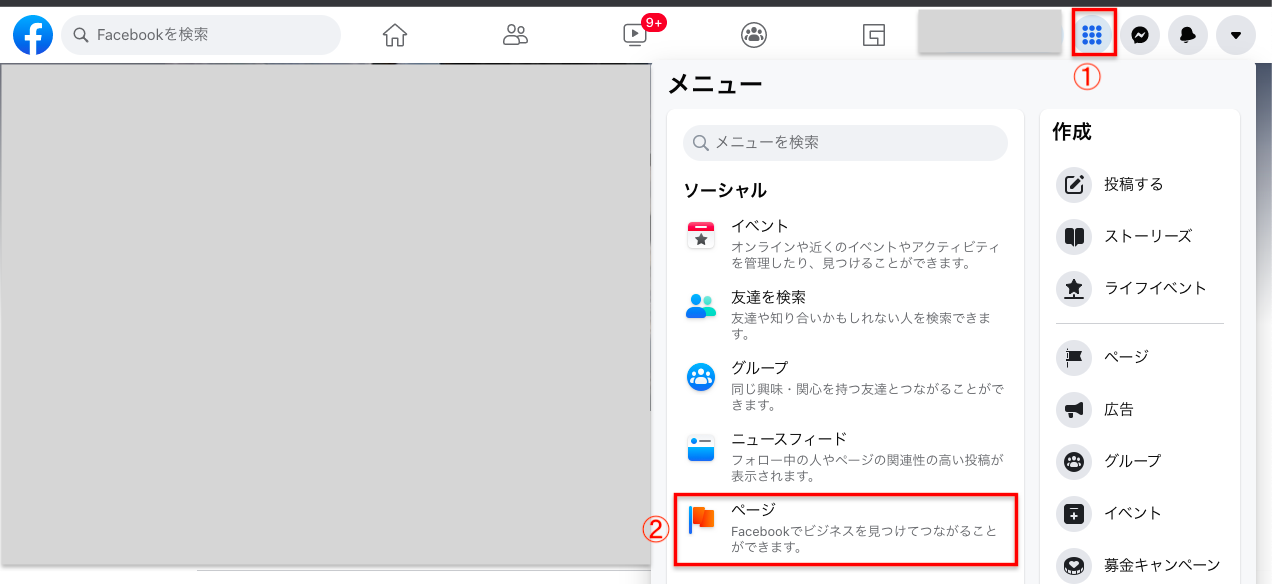Open the Home feed icon

point(395,35)
